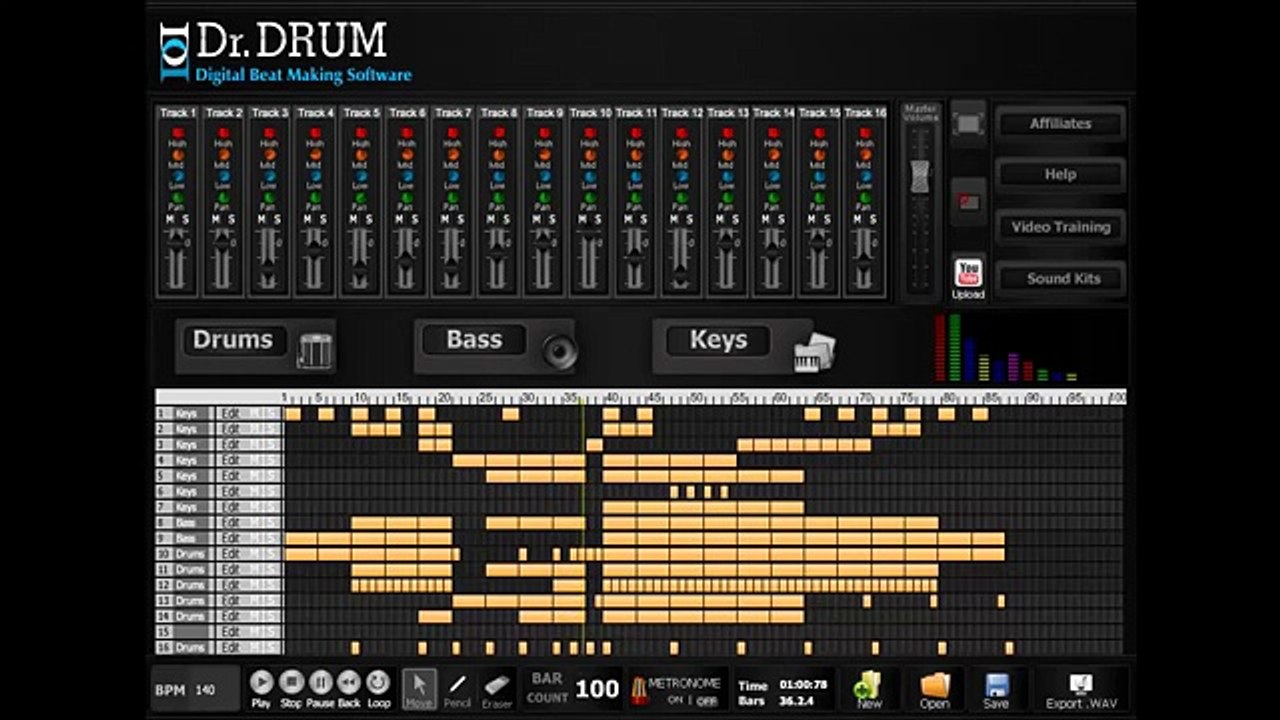This screenshot has width=1280, height=720.
Task: Export the song as .WAV
Action: click(x=1081, y=690)
